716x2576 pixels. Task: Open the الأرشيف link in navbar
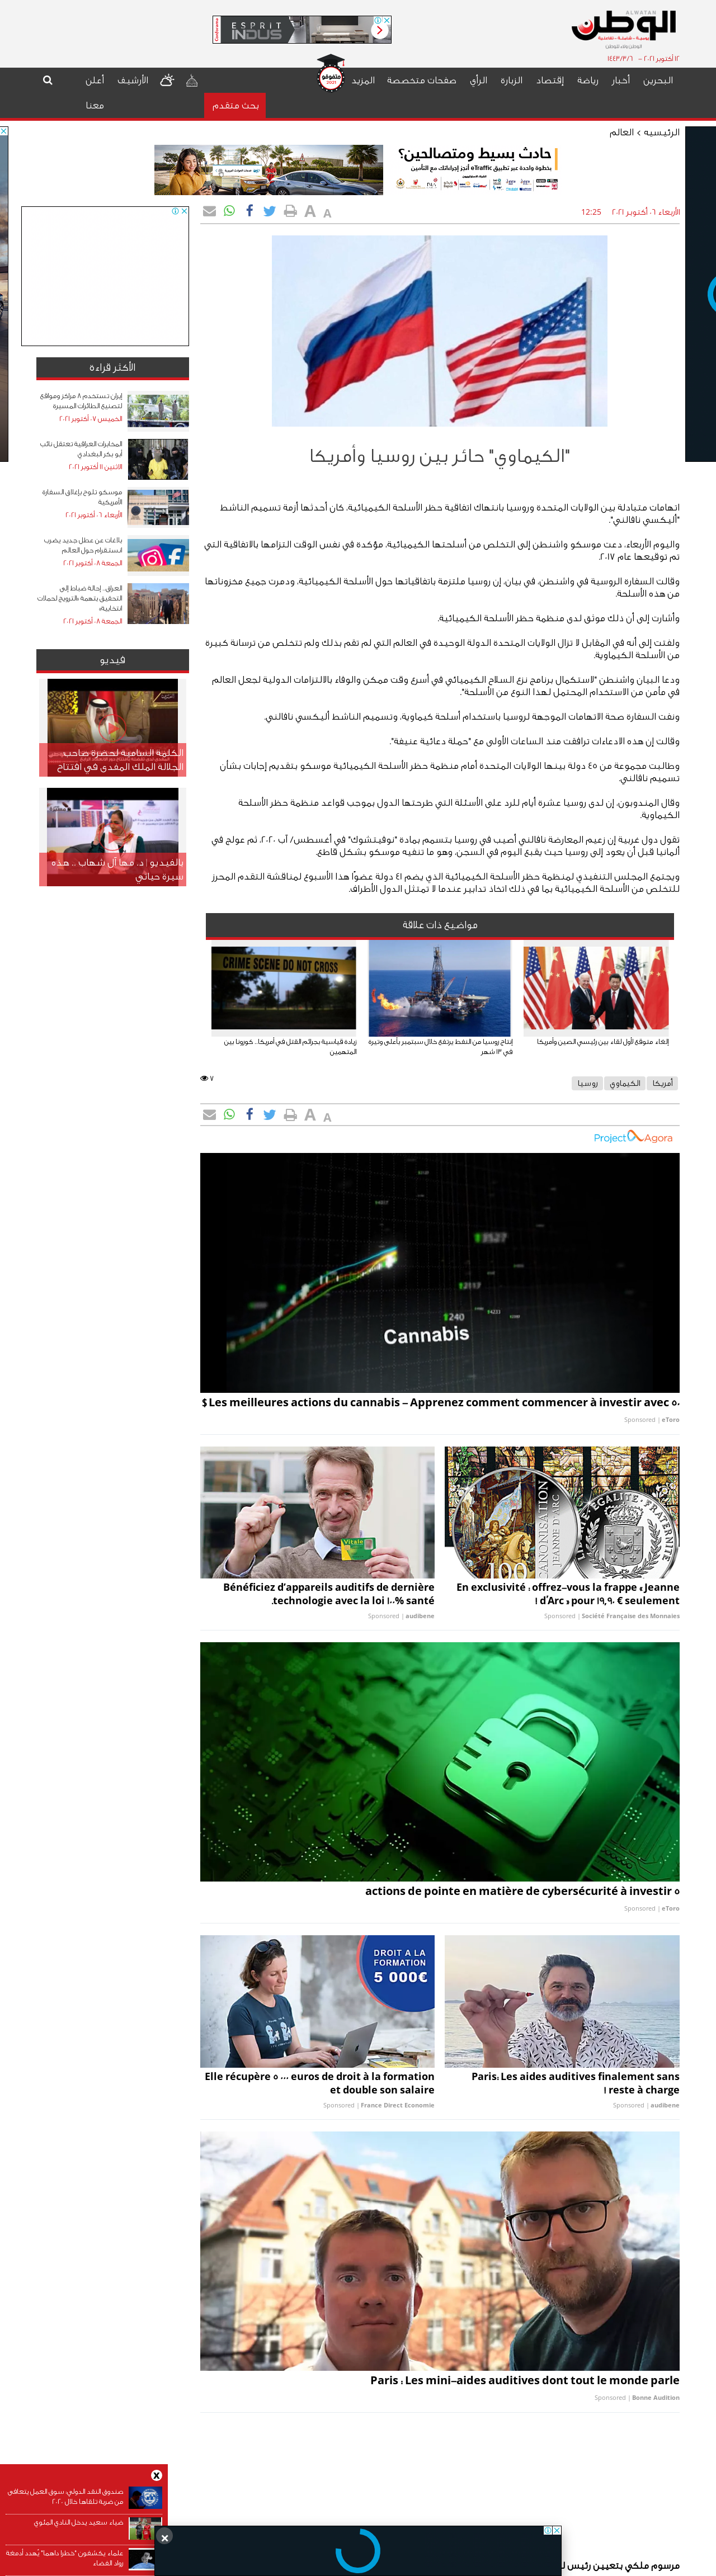132,80
